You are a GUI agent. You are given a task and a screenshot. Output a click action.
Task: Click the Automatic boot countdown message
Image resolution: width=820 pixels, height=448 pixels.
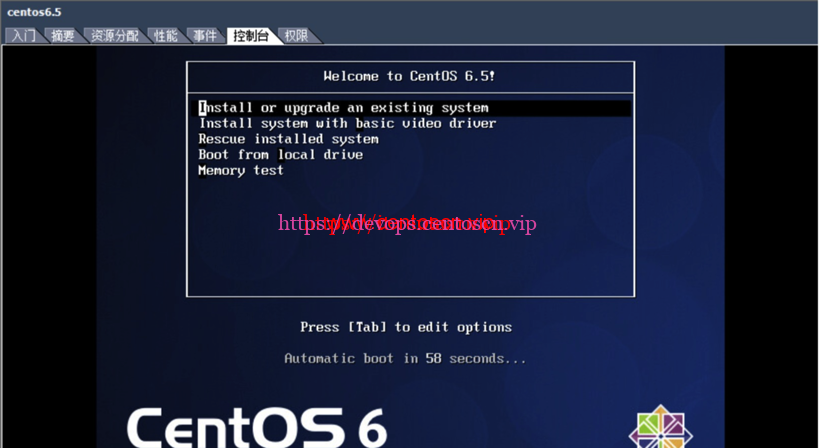click(x=405, y=358)
